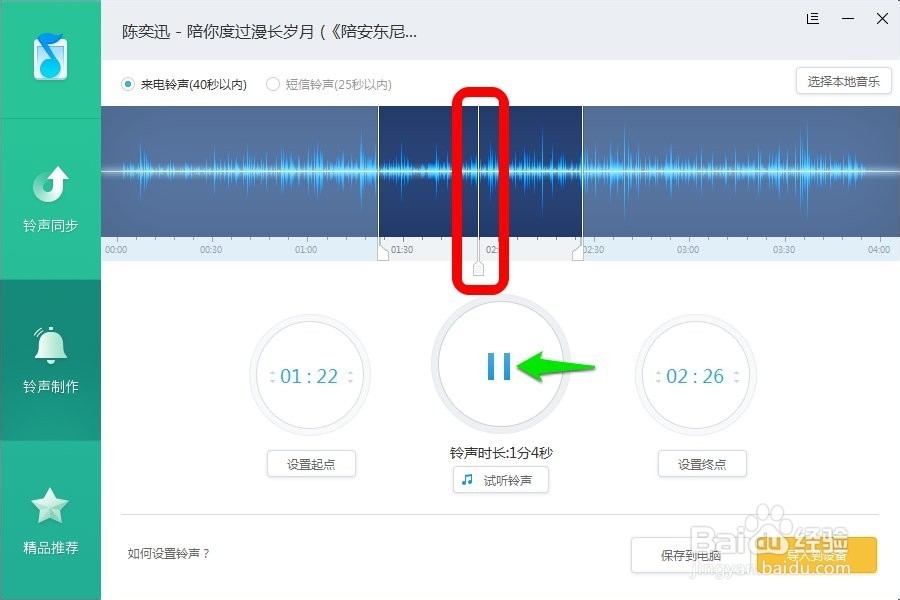This screenshot has height=600, width=900.
Task: Click the playhead marker on the waveform
Action: click(478, 265)
